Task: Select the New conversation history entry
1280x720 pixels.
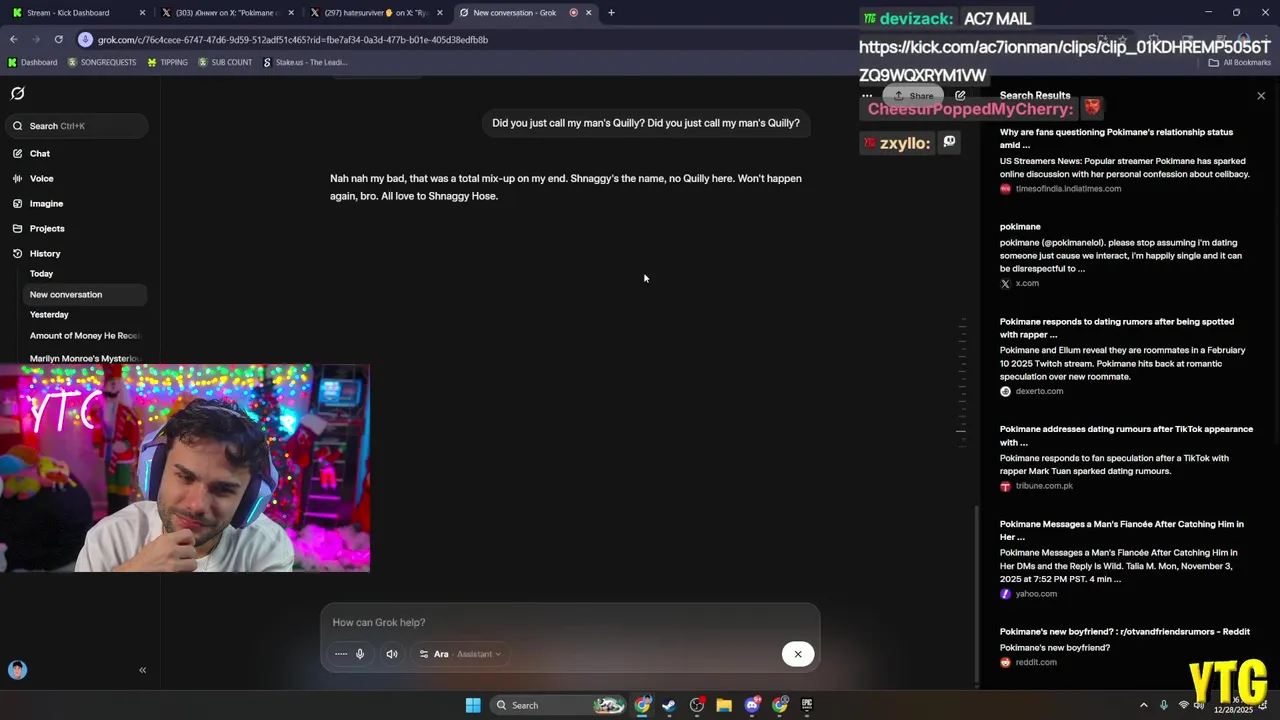Action: click(x=84, y=295)
